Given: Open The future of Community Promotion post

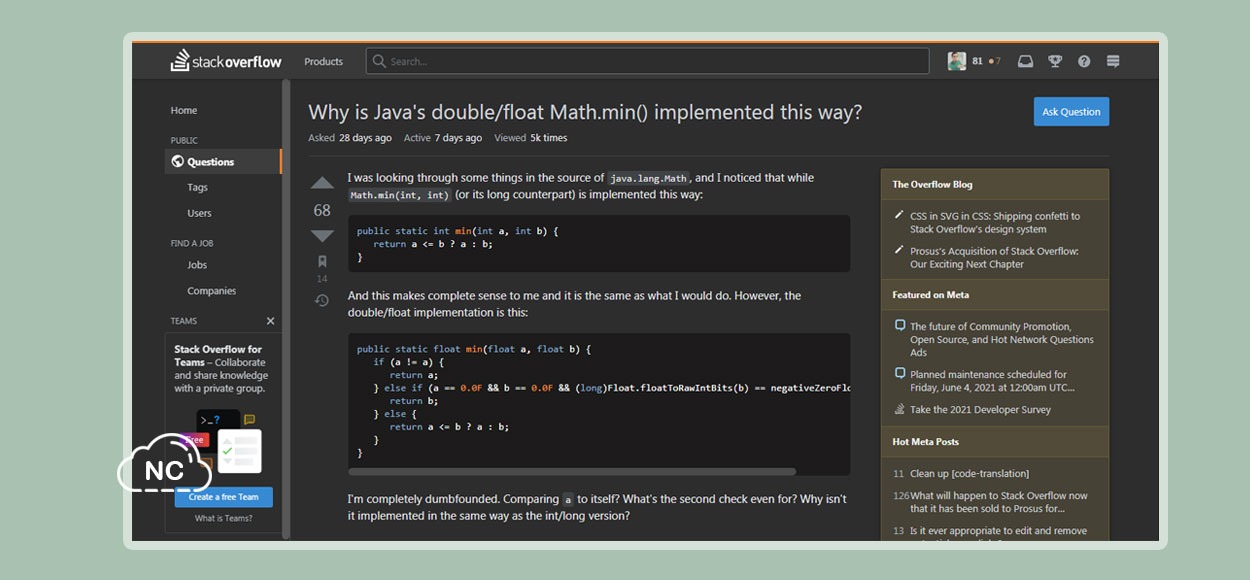Looking at the screenshot, I should [x=1002, y=340].
